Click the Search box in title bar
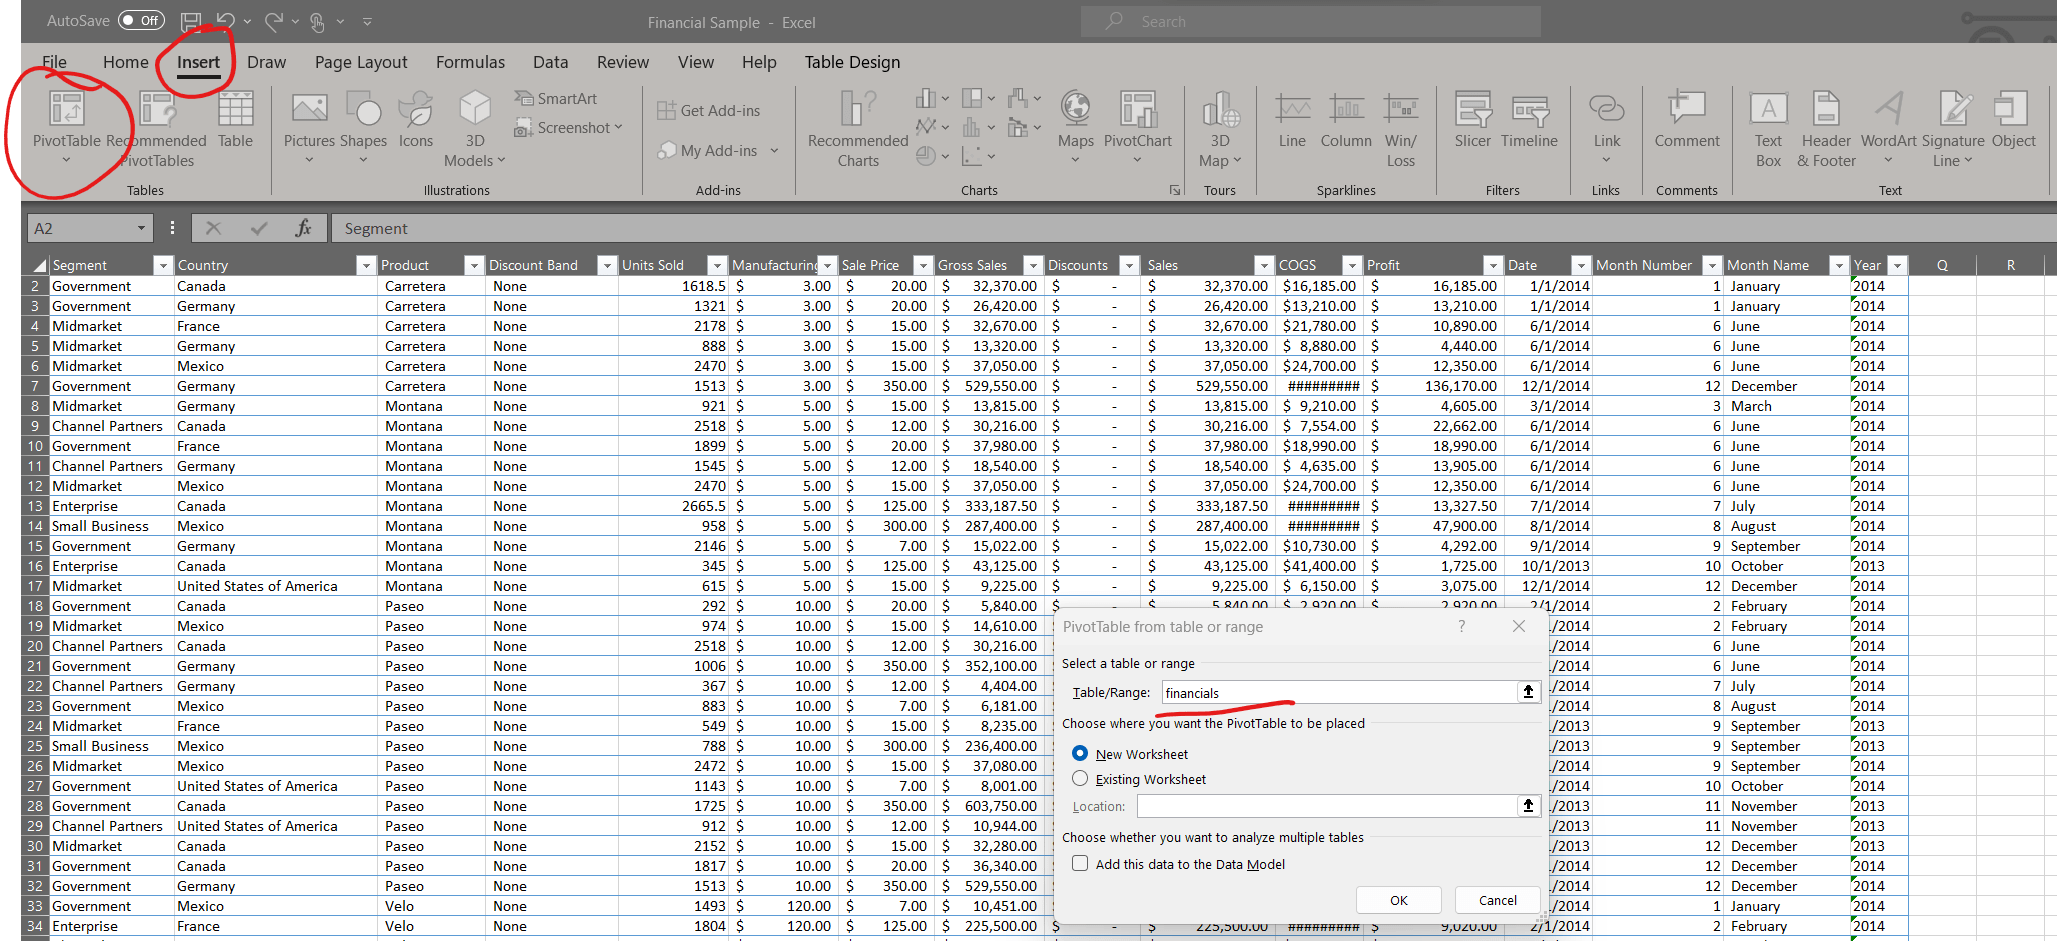Viewport: 2057px width, 941px height. tap(1310, 22)
